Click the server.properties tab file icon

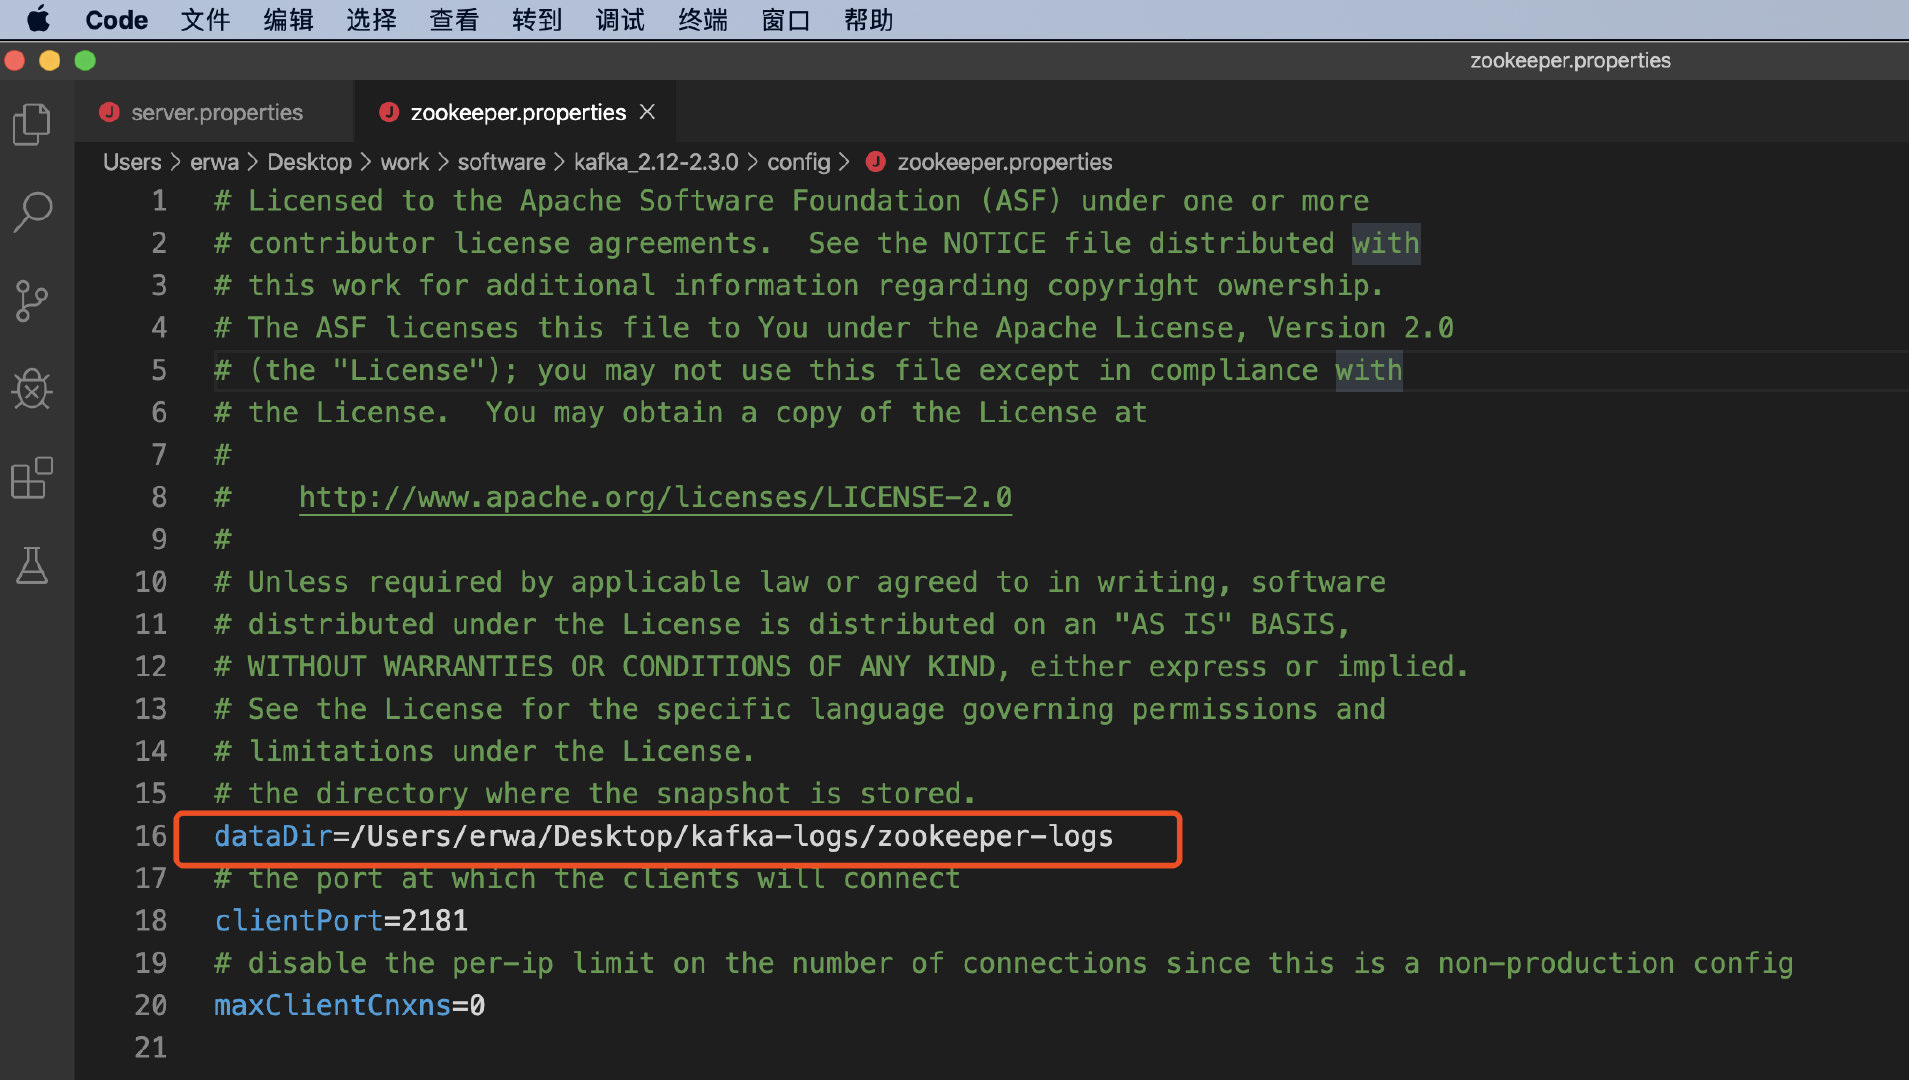pyautogui.click(x=109, y=112)
